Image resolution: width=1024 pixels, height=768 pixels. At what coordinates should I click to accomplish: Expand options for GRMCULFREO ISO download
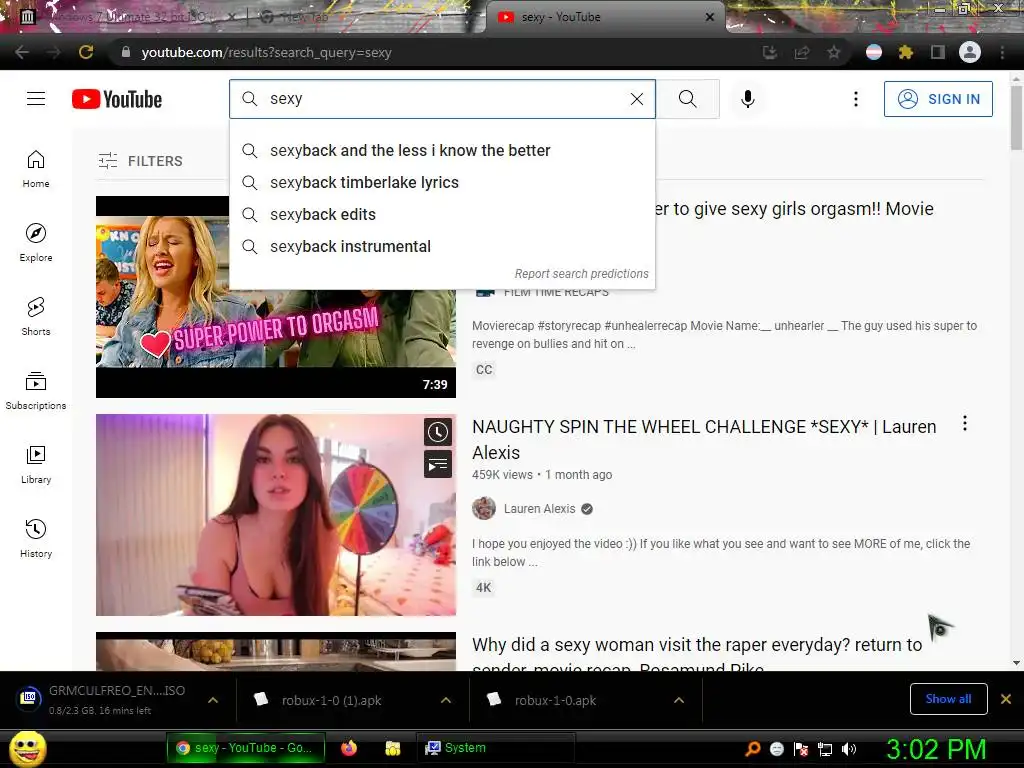click(213, 700)
